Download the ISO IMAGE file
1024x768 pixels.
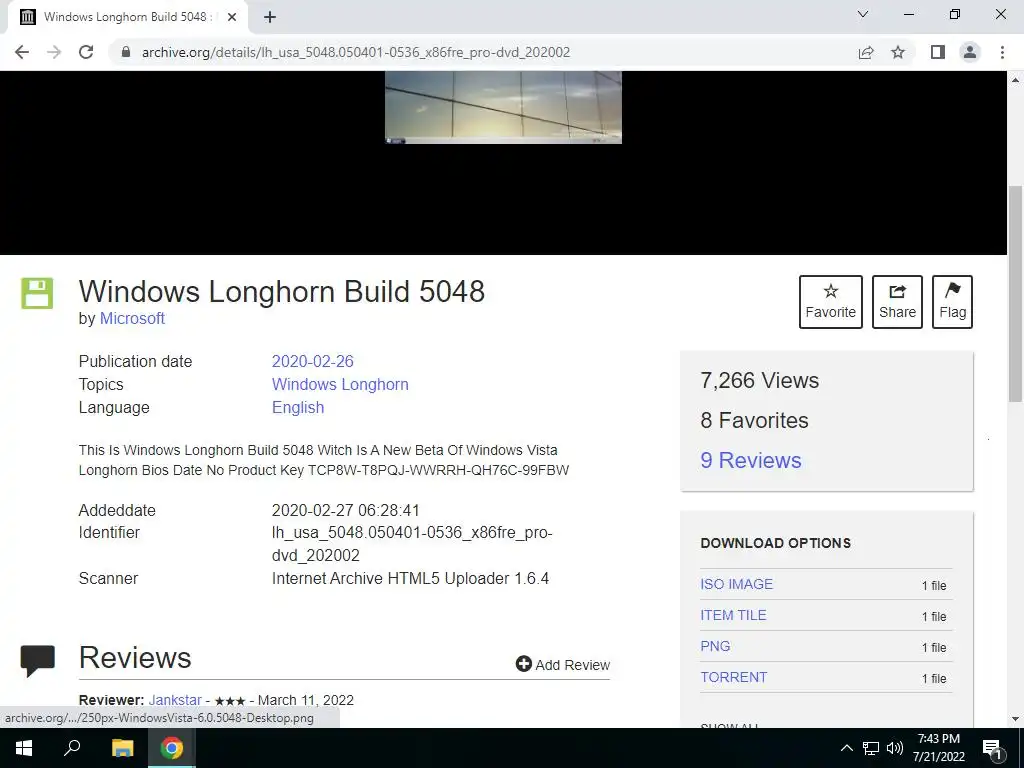737,584
